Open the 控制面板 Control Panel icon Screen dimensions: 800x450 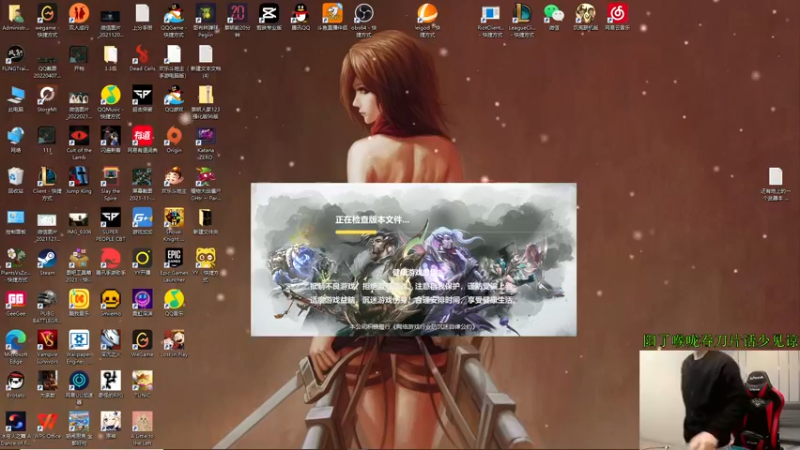[x=15, y=218]
